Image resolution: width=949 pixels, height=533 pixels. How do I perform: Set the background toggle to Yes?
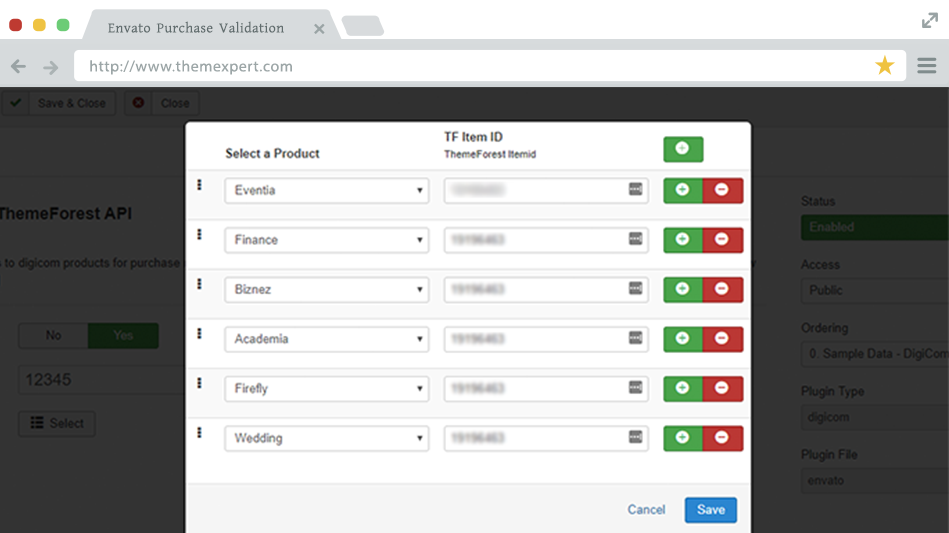[x=123, y=335]
